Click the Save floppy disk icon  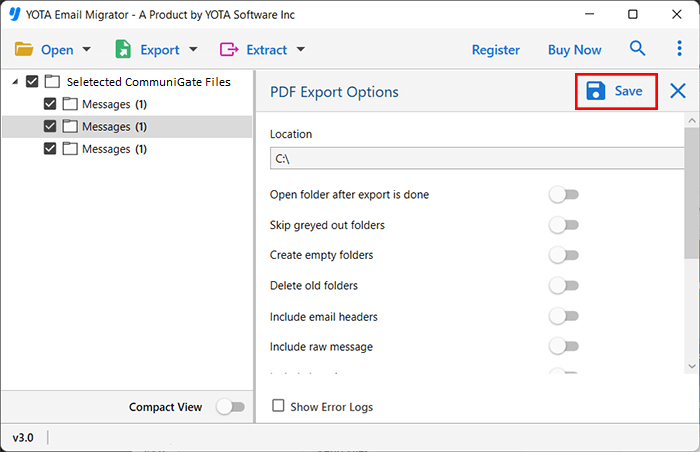tap(596, 91)
